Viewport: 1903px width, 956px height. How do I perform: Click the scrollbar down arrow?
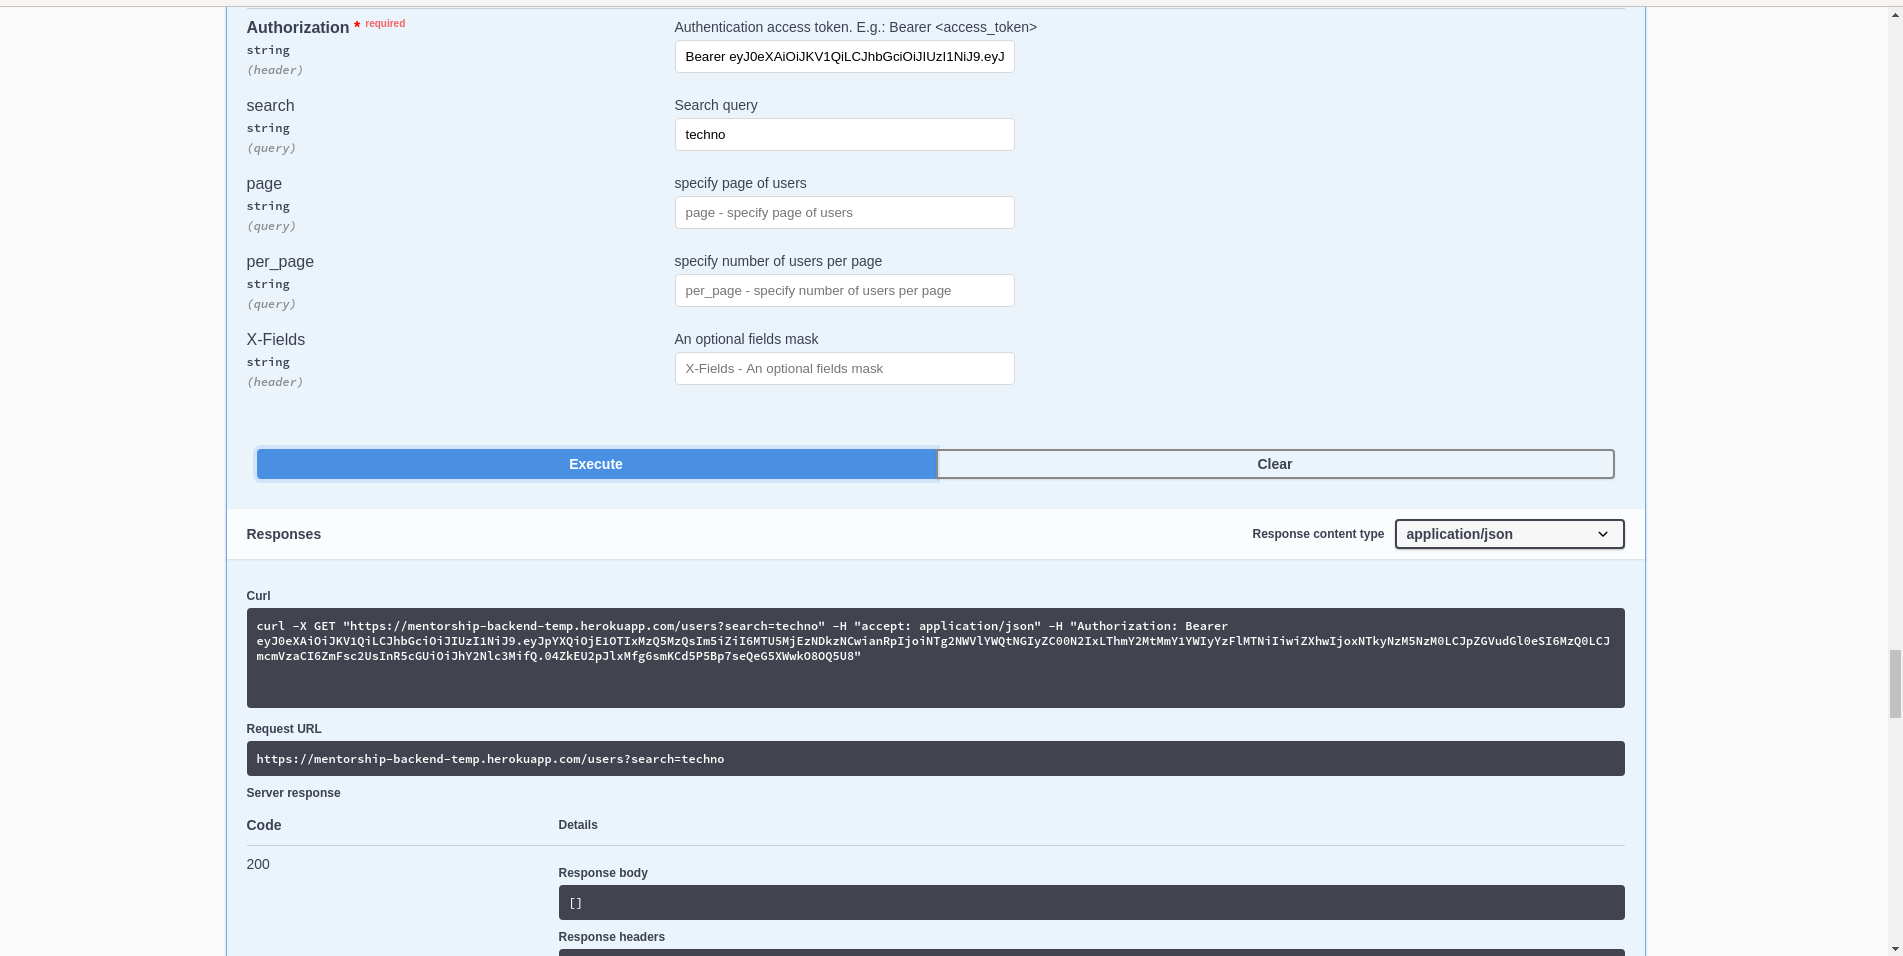click(1895, 948)
